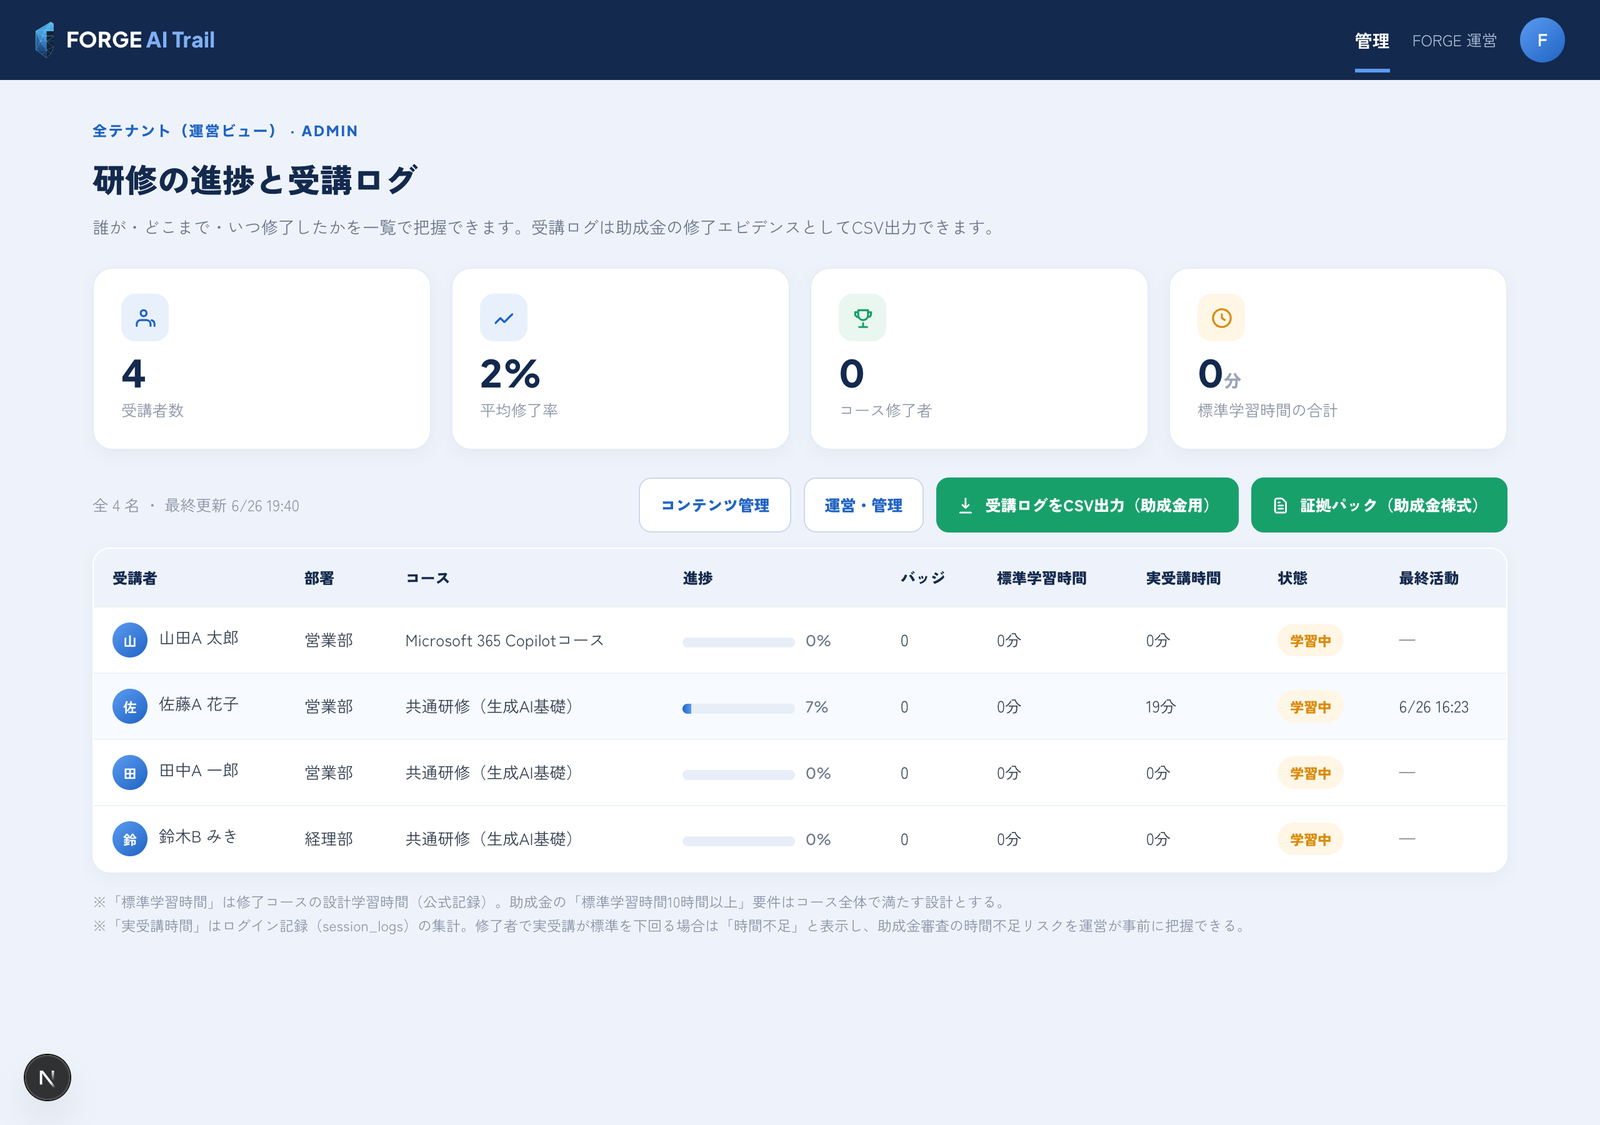This screenshot has height=1125, width=1600.
Task: Click 田中A 一郎's 学習中 status badge
Action: 1310,772
